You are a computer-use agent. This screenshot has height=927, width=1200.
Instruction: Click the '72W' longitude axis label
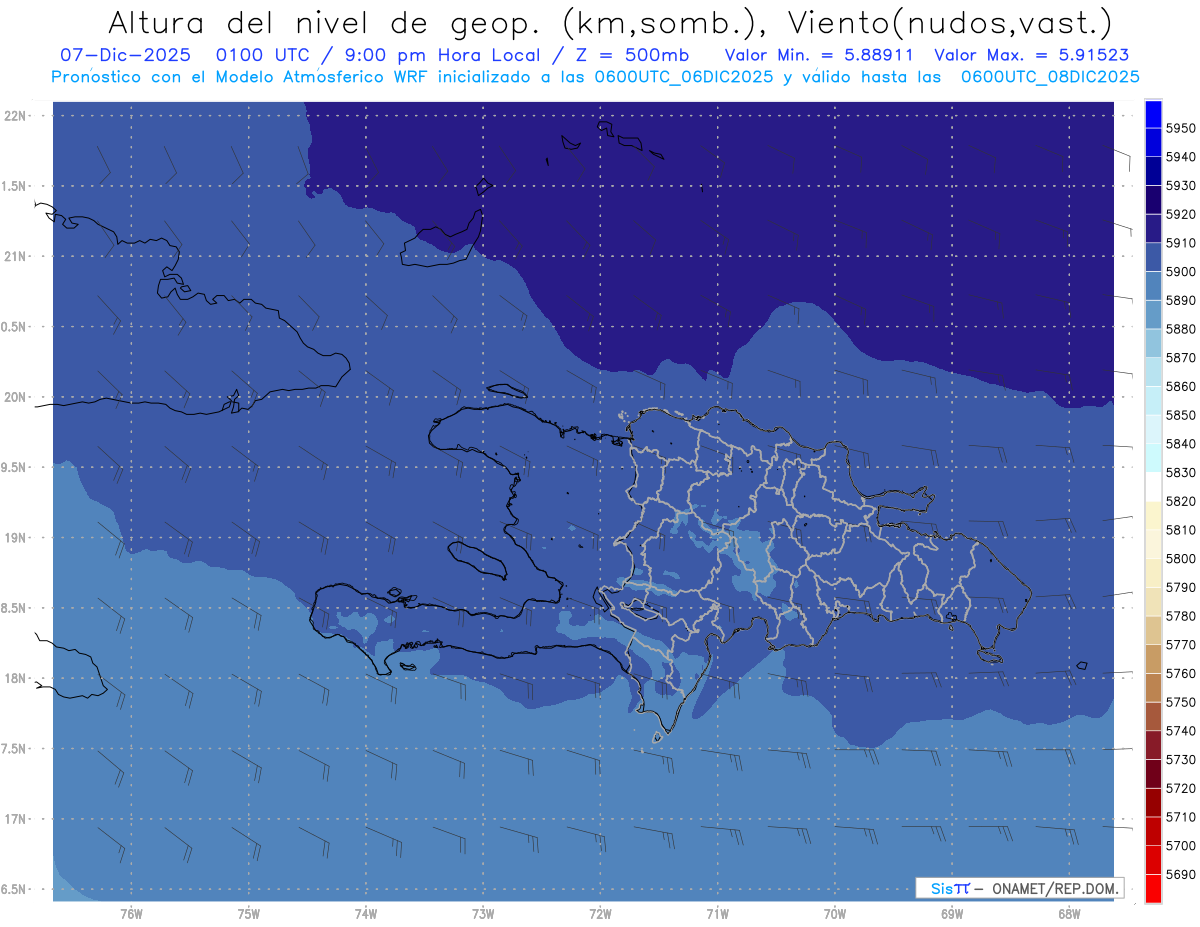pyautogui.click(x=601, y=913)
